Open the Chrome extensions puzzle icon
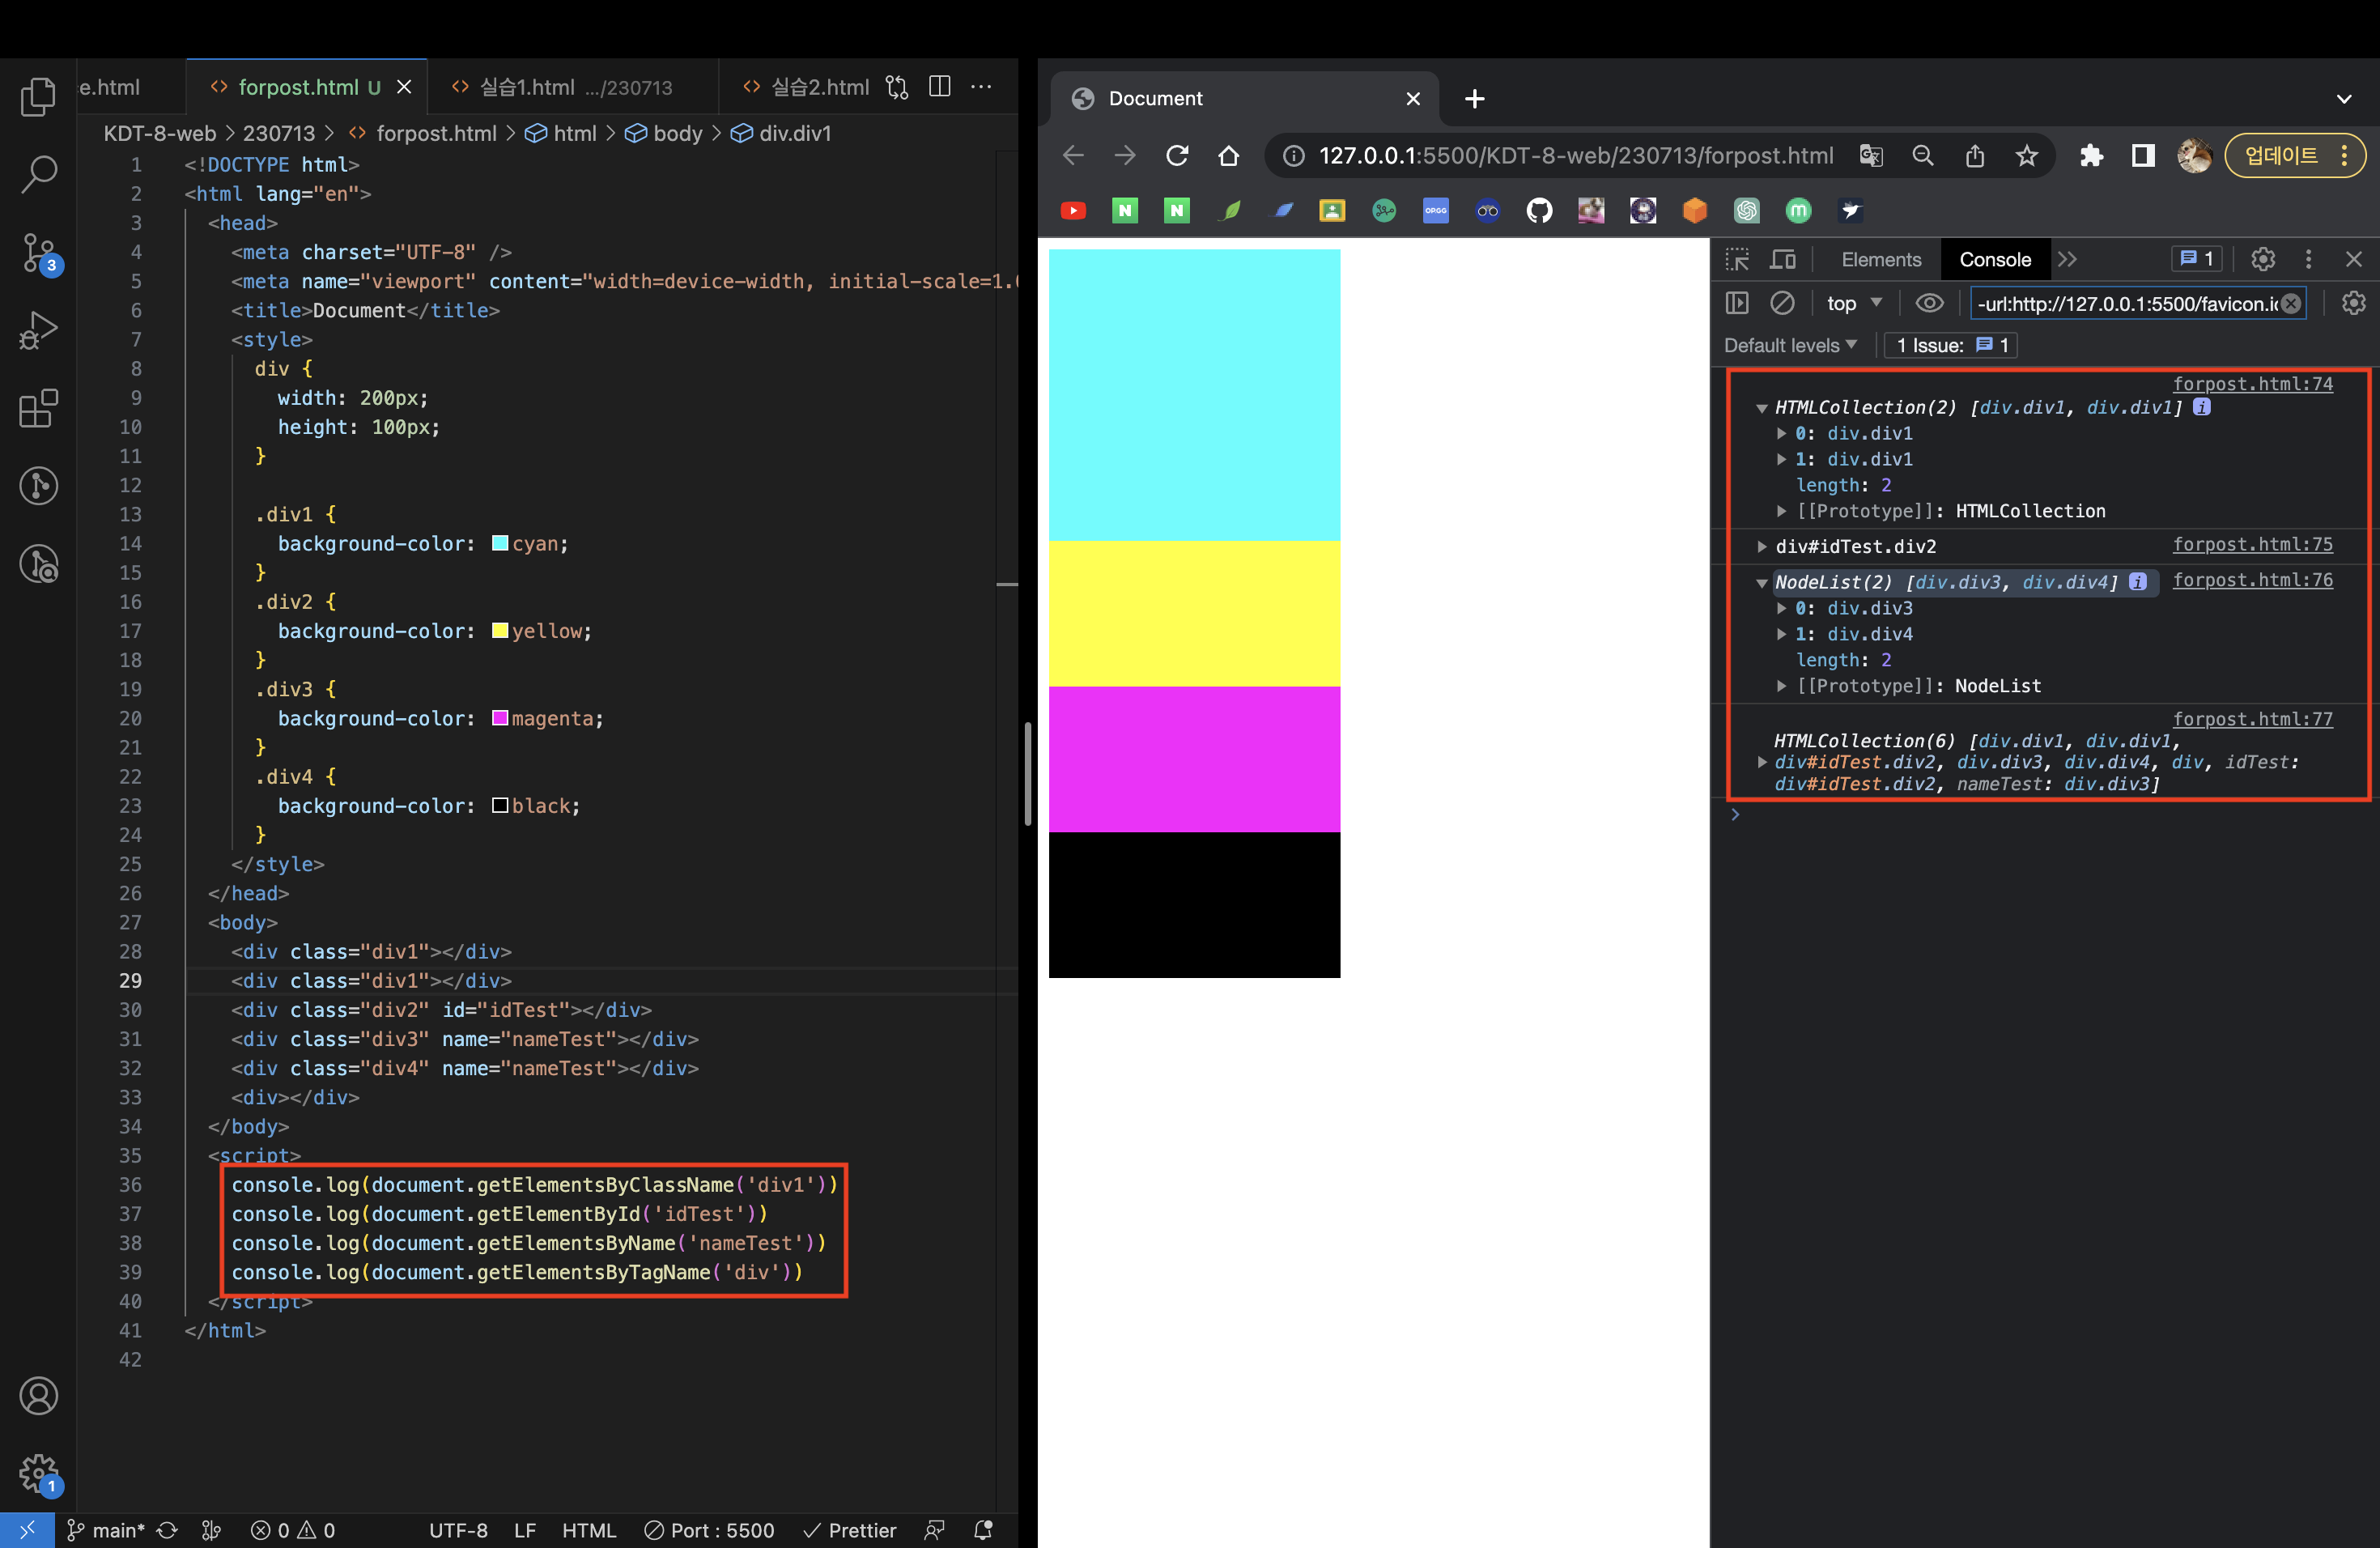This screenshot has height=1548, width=2380. click(2091, 155)
